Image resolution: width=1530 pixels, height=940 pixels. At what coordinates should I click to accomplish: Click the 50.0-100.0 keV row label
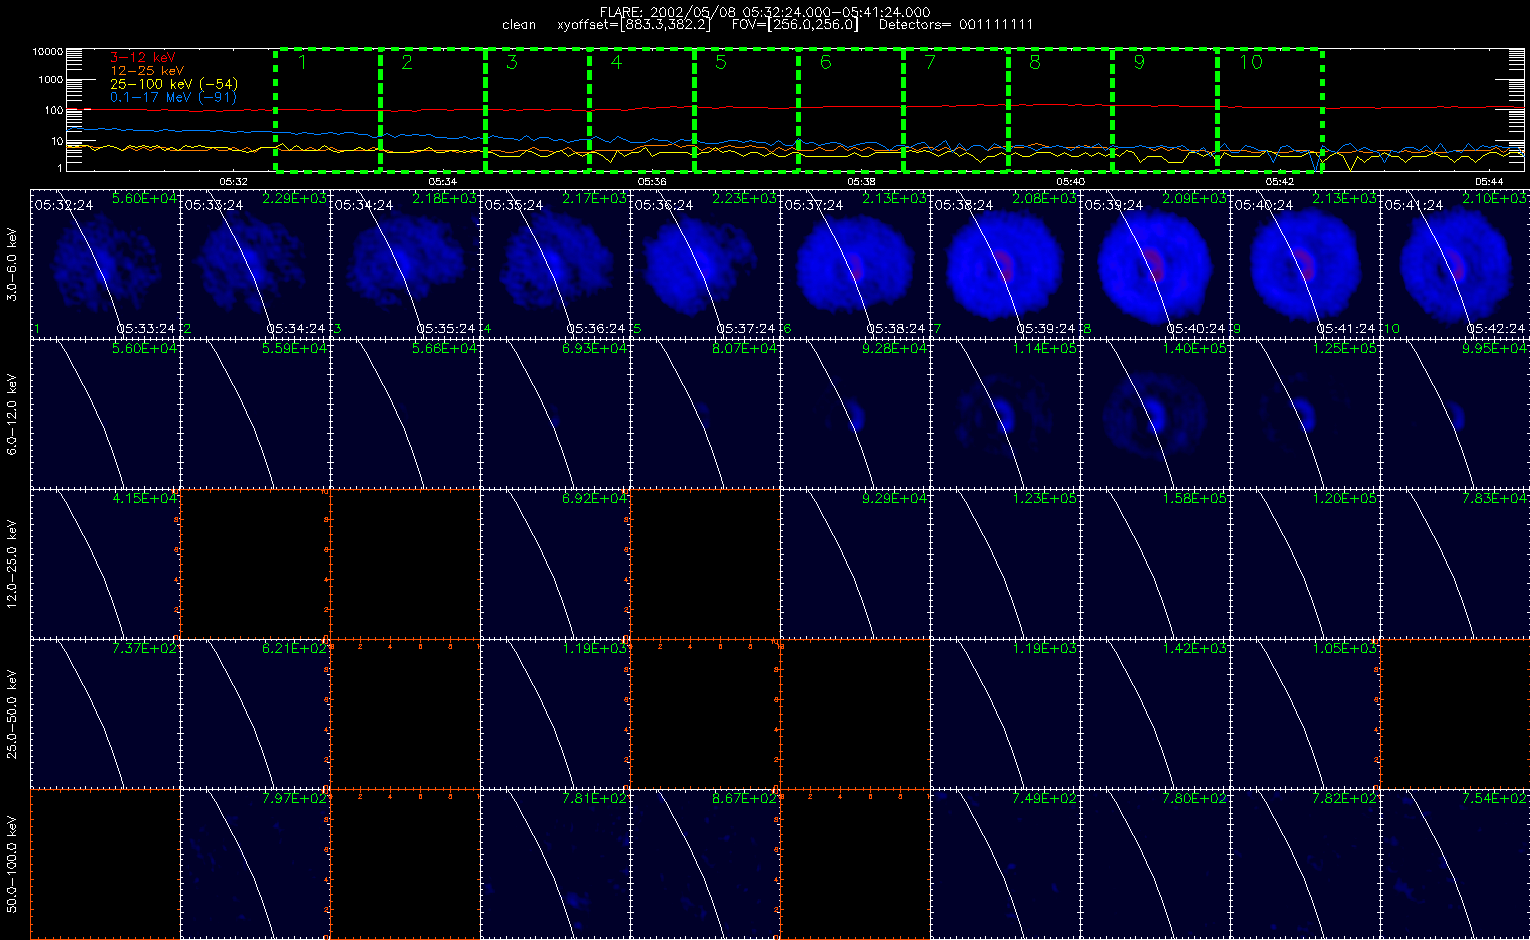click(12, 864)
